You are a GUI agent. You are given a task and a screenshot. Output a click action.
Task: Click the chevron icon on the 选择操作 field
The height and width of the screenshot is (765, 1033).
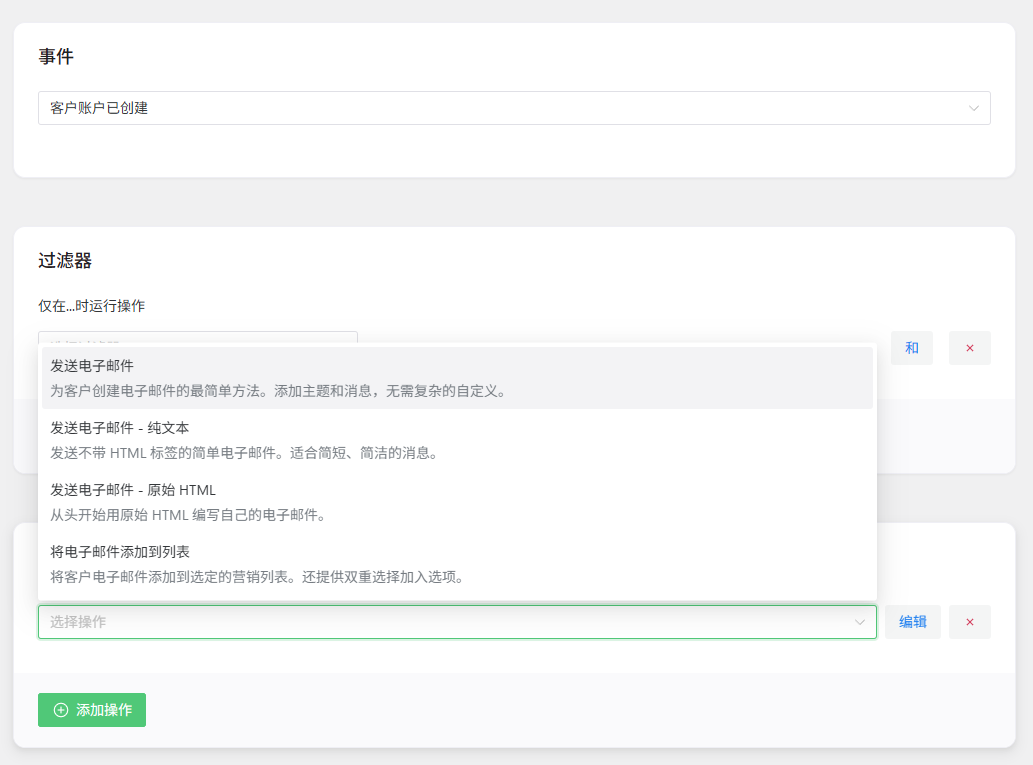click(x=862, y=621)
